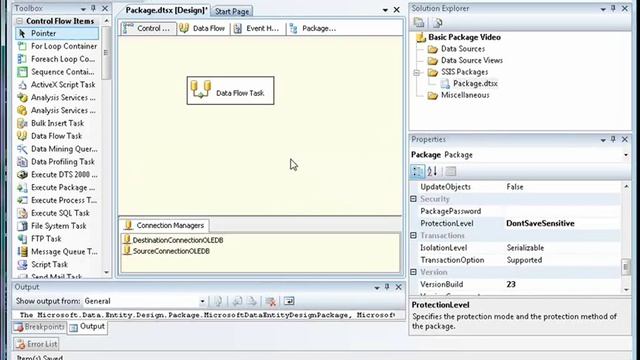Toggle word wrap icon in Output toolbar
Viewport: 640px width, 360px height.
point(289,301)
